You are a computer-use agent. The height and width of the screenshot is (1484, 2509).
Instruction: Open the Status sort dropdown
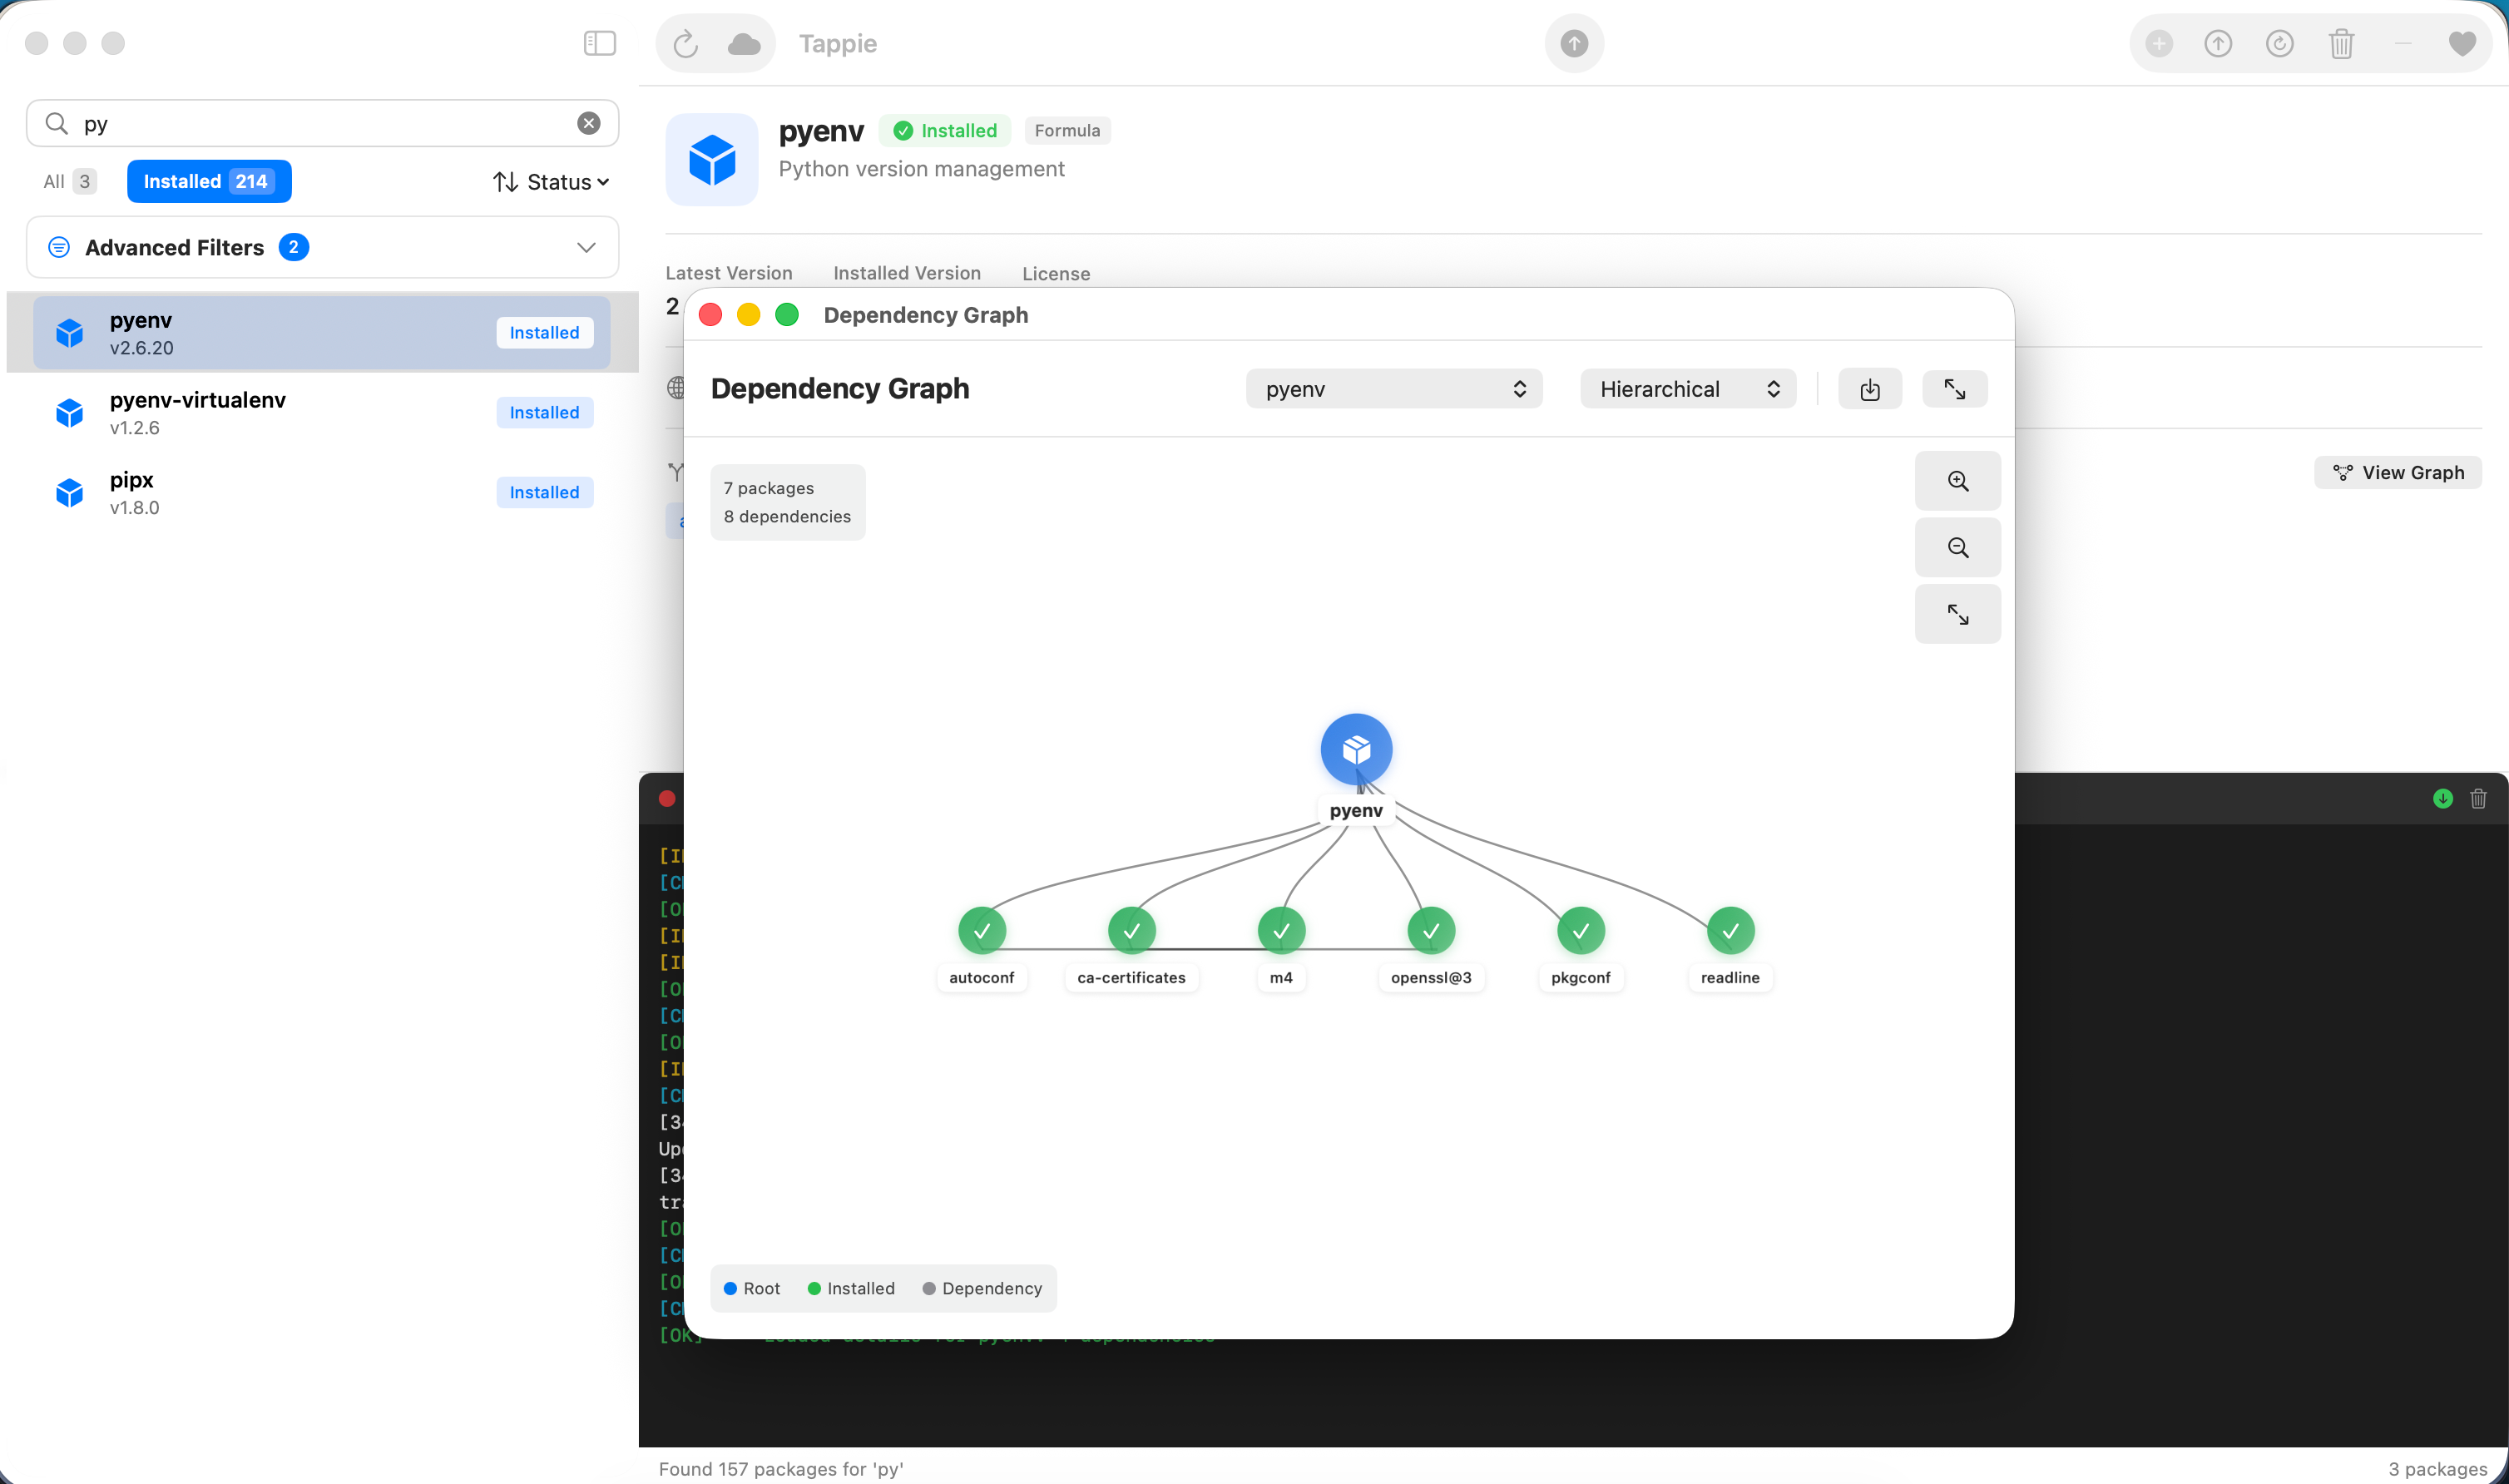(551, 182)
